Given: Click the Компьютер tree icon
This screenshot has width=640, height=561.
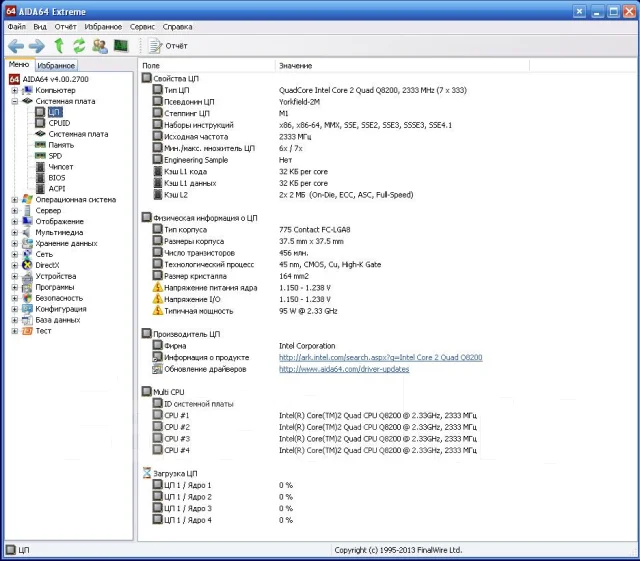Looking at the screenshot, I should click(27, 90).
